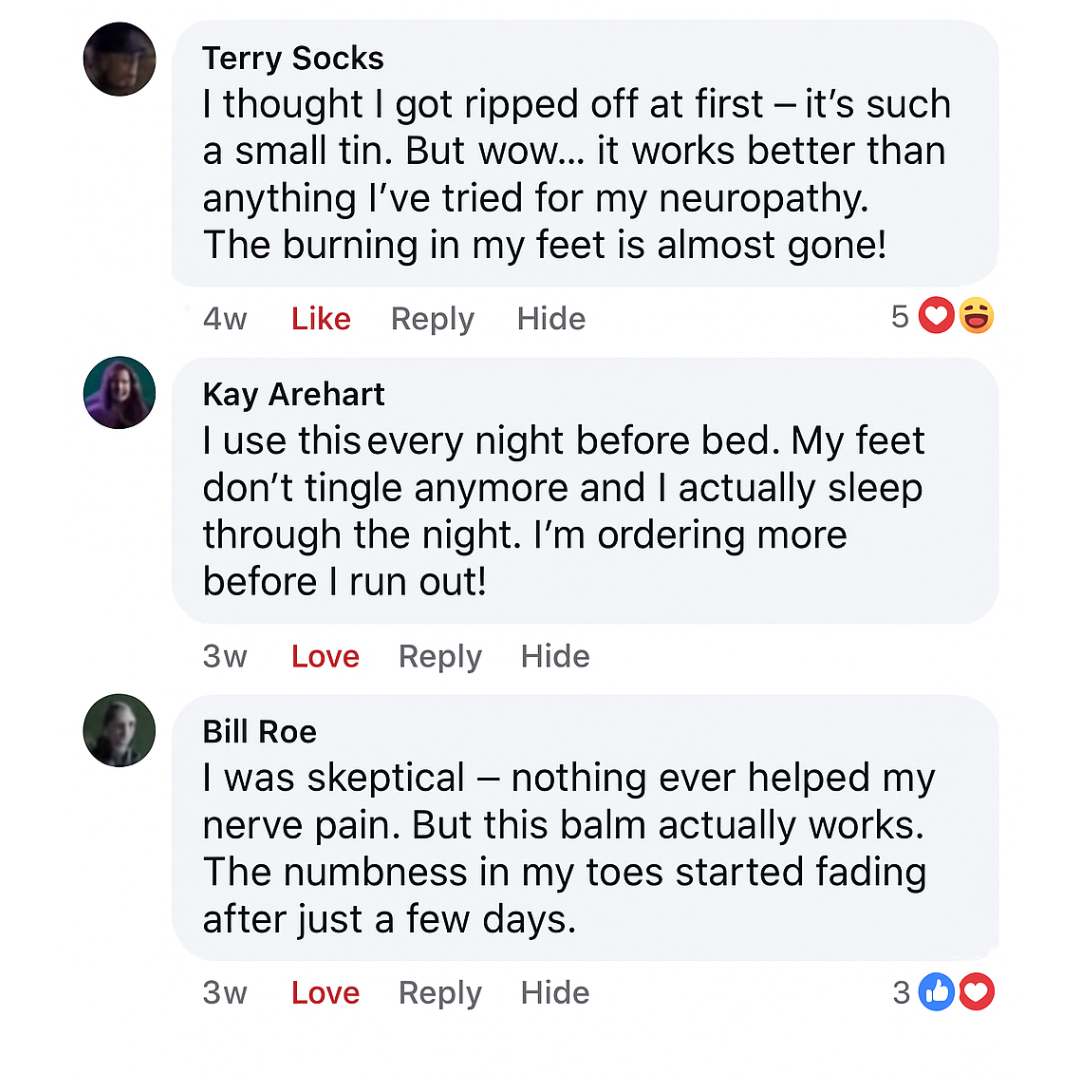Image resolution: width=1080 pixels, height=1080 pixels.
Task: Click the laughing emoji reaction on Terry's comment
Action: point(976,318)
